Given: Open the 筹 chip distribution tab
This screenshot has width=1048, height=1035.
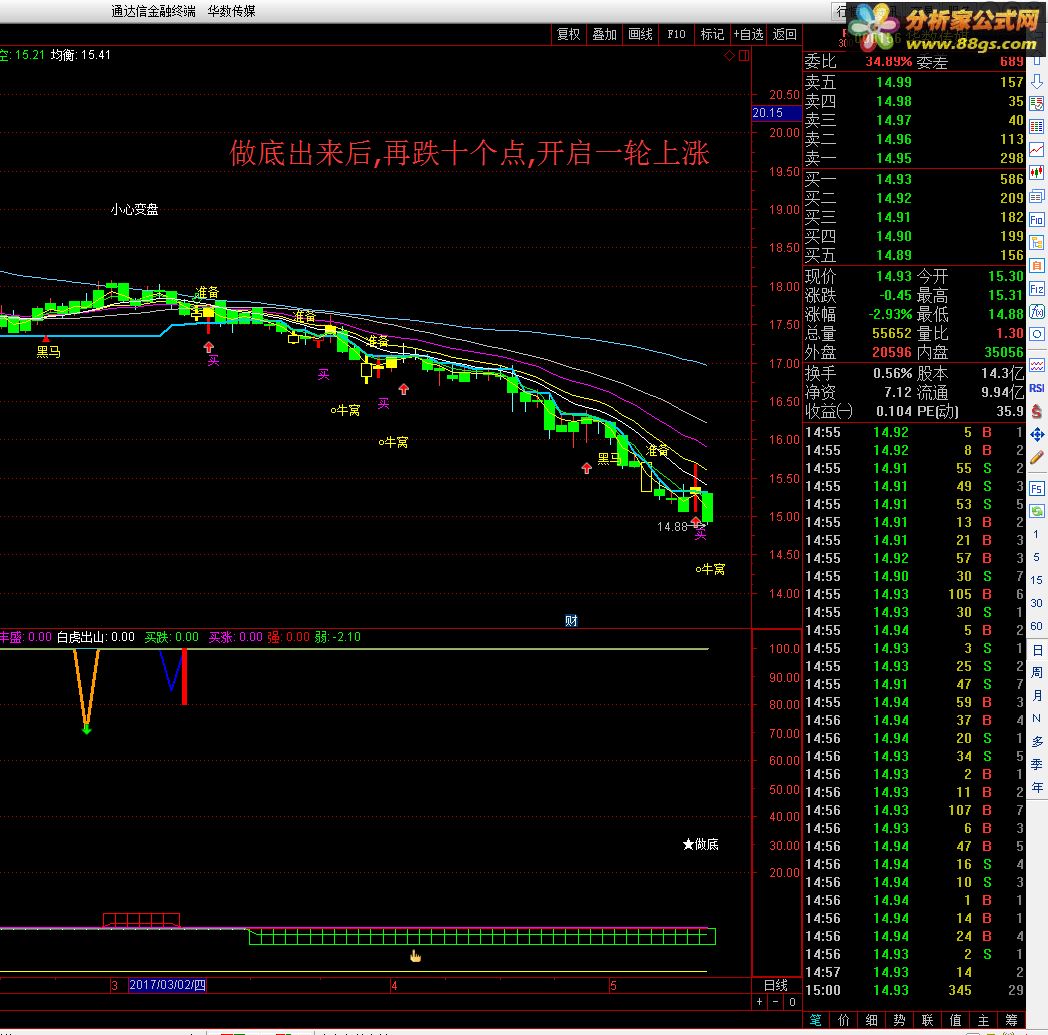Looking at the screenshot, I should (x=1012, y=1020).
